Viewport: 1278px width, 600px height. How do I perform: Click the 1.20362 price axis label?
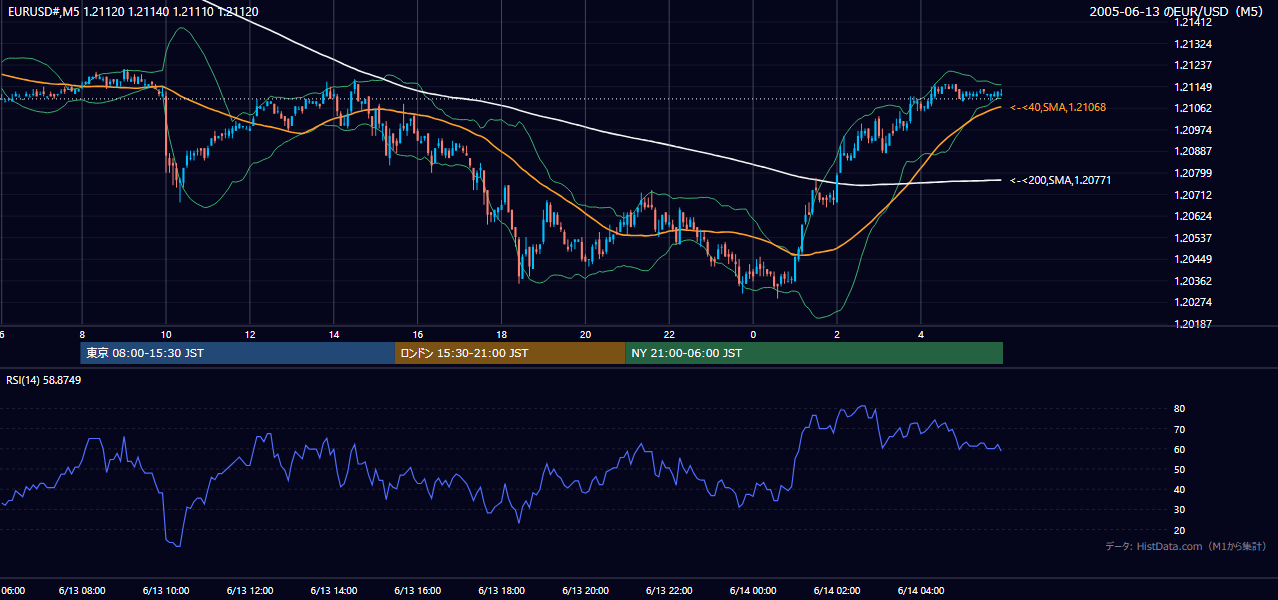click(x=1193, y=281)
